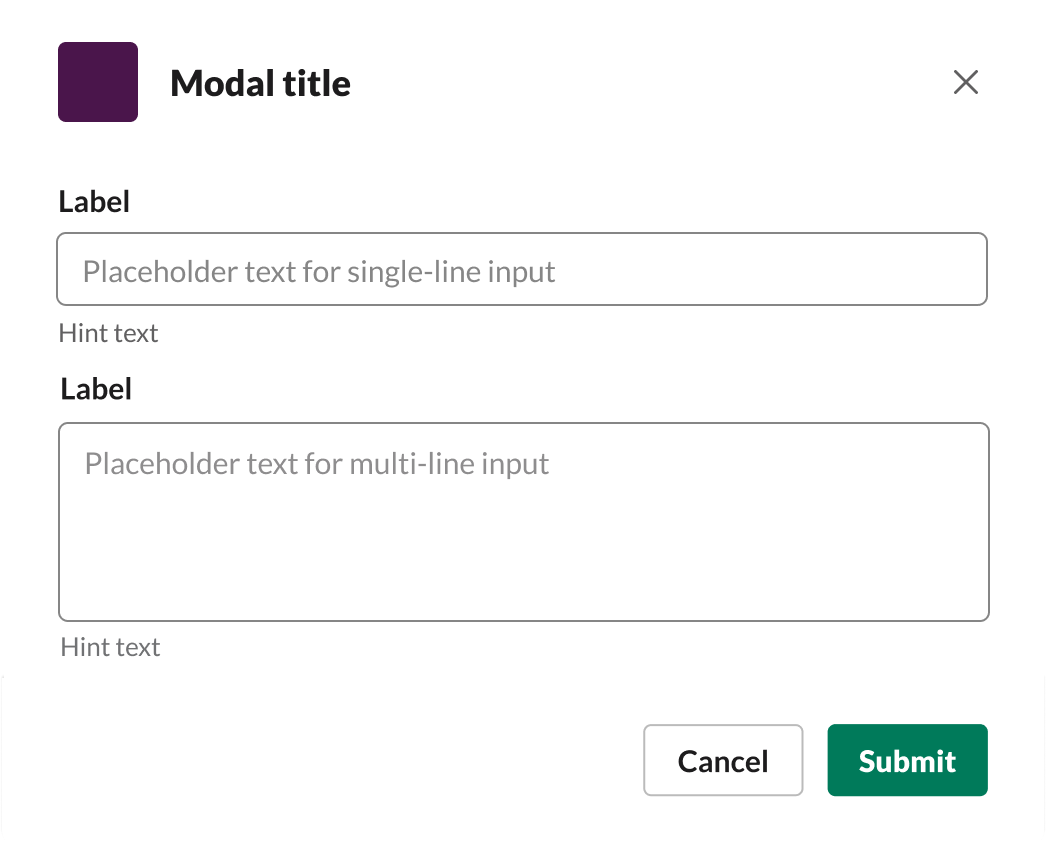
Task: Click the Cancel button
Action: pos(723,761)
